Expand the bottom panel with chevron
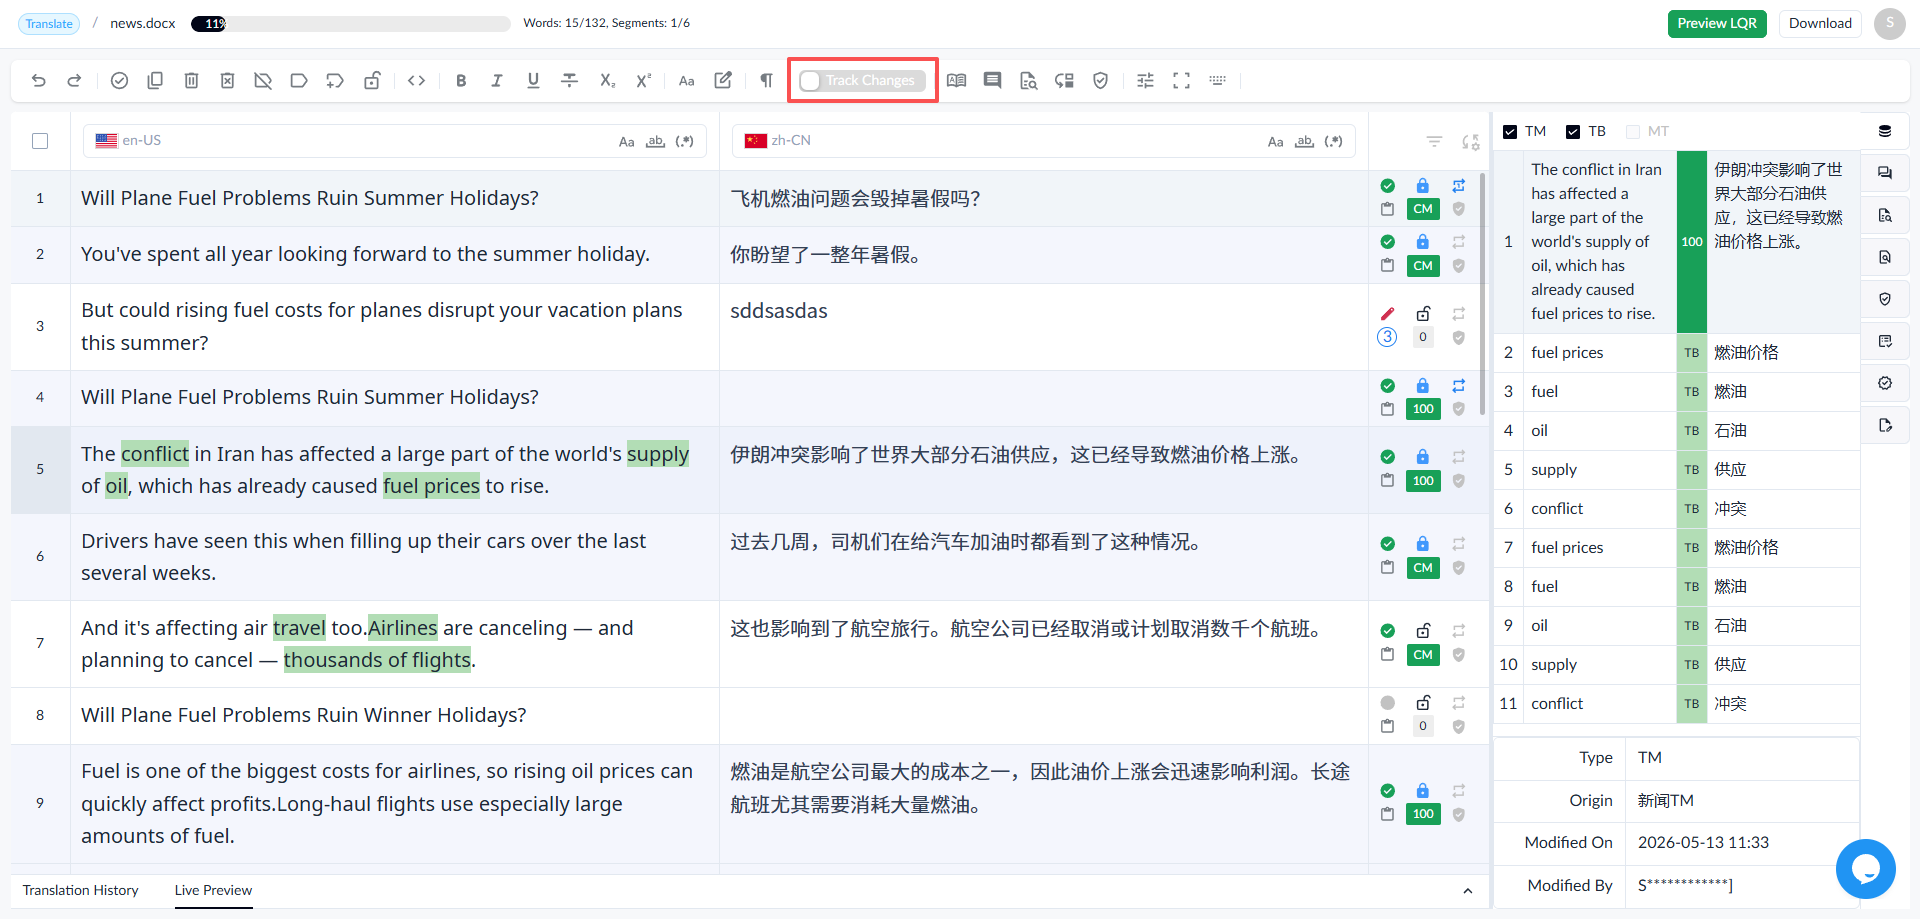Image resolution: width=1920 pixels, height=919 pixels. [1467, 891]
